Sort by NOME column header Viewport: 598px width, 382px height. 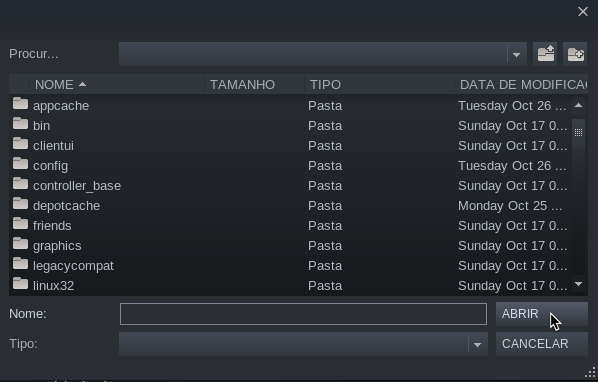(x=117, y=85)
